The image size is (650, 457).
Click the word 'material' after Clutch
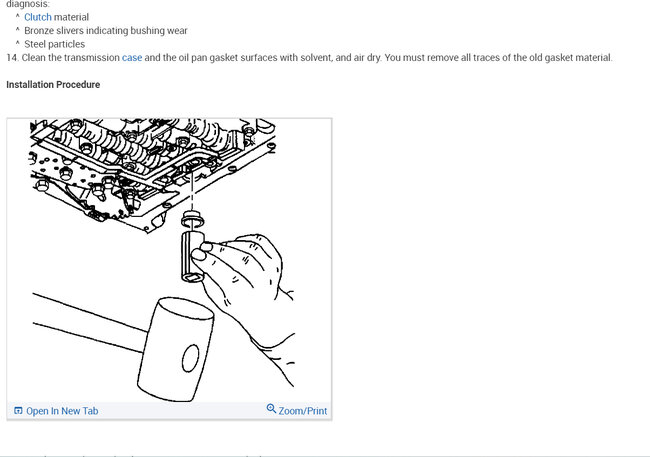71,17
